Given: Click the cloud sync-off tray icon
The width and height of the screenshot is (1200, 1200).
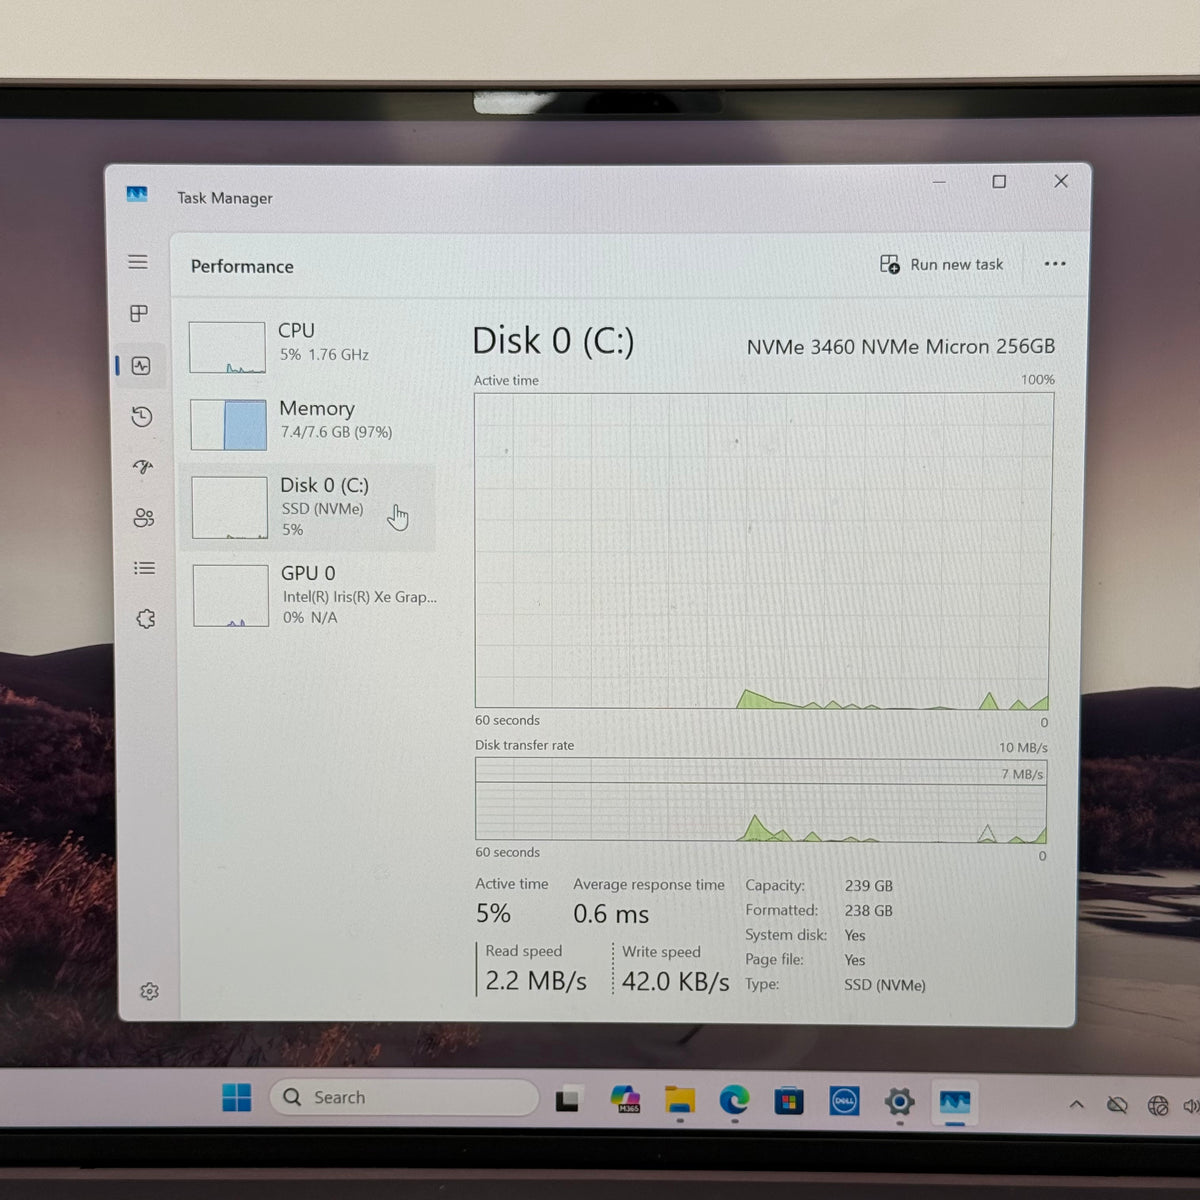Looking at the screenshot, I should point(1117,1105).
